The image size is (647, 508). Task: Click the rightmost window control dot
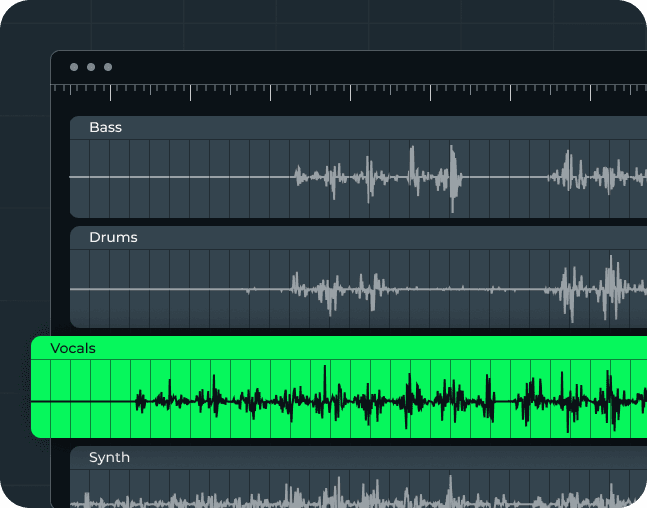pos(108,67)
